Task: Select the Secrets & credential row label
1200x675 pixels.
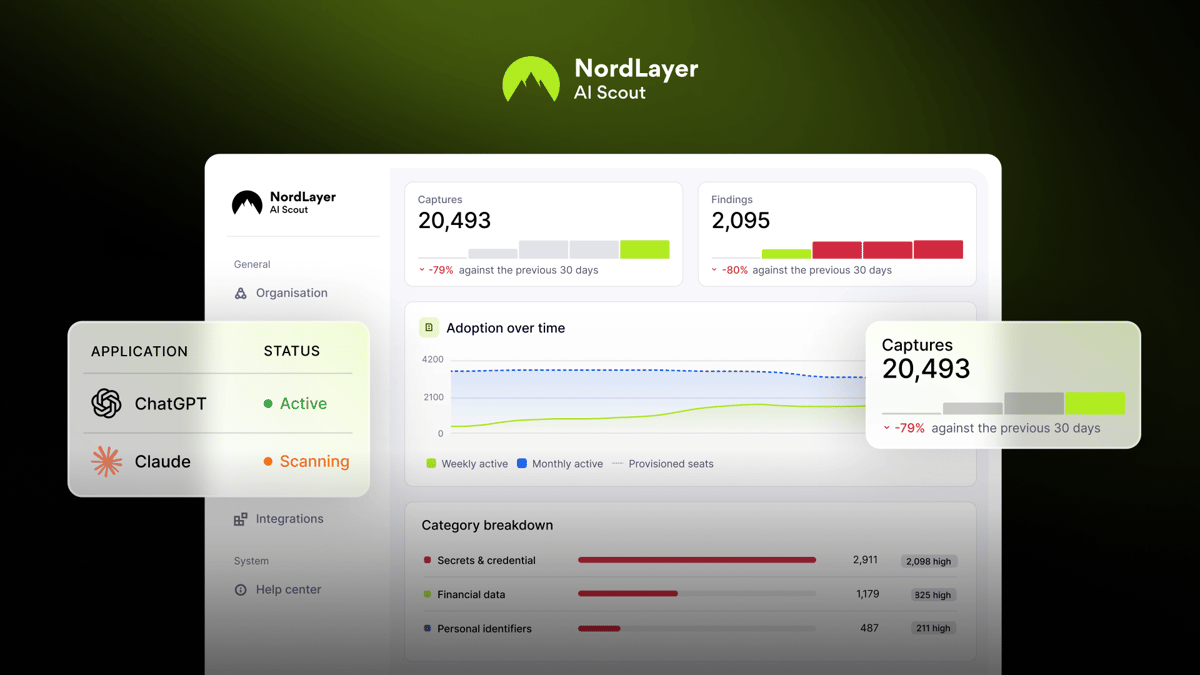Action: (486, 561)
